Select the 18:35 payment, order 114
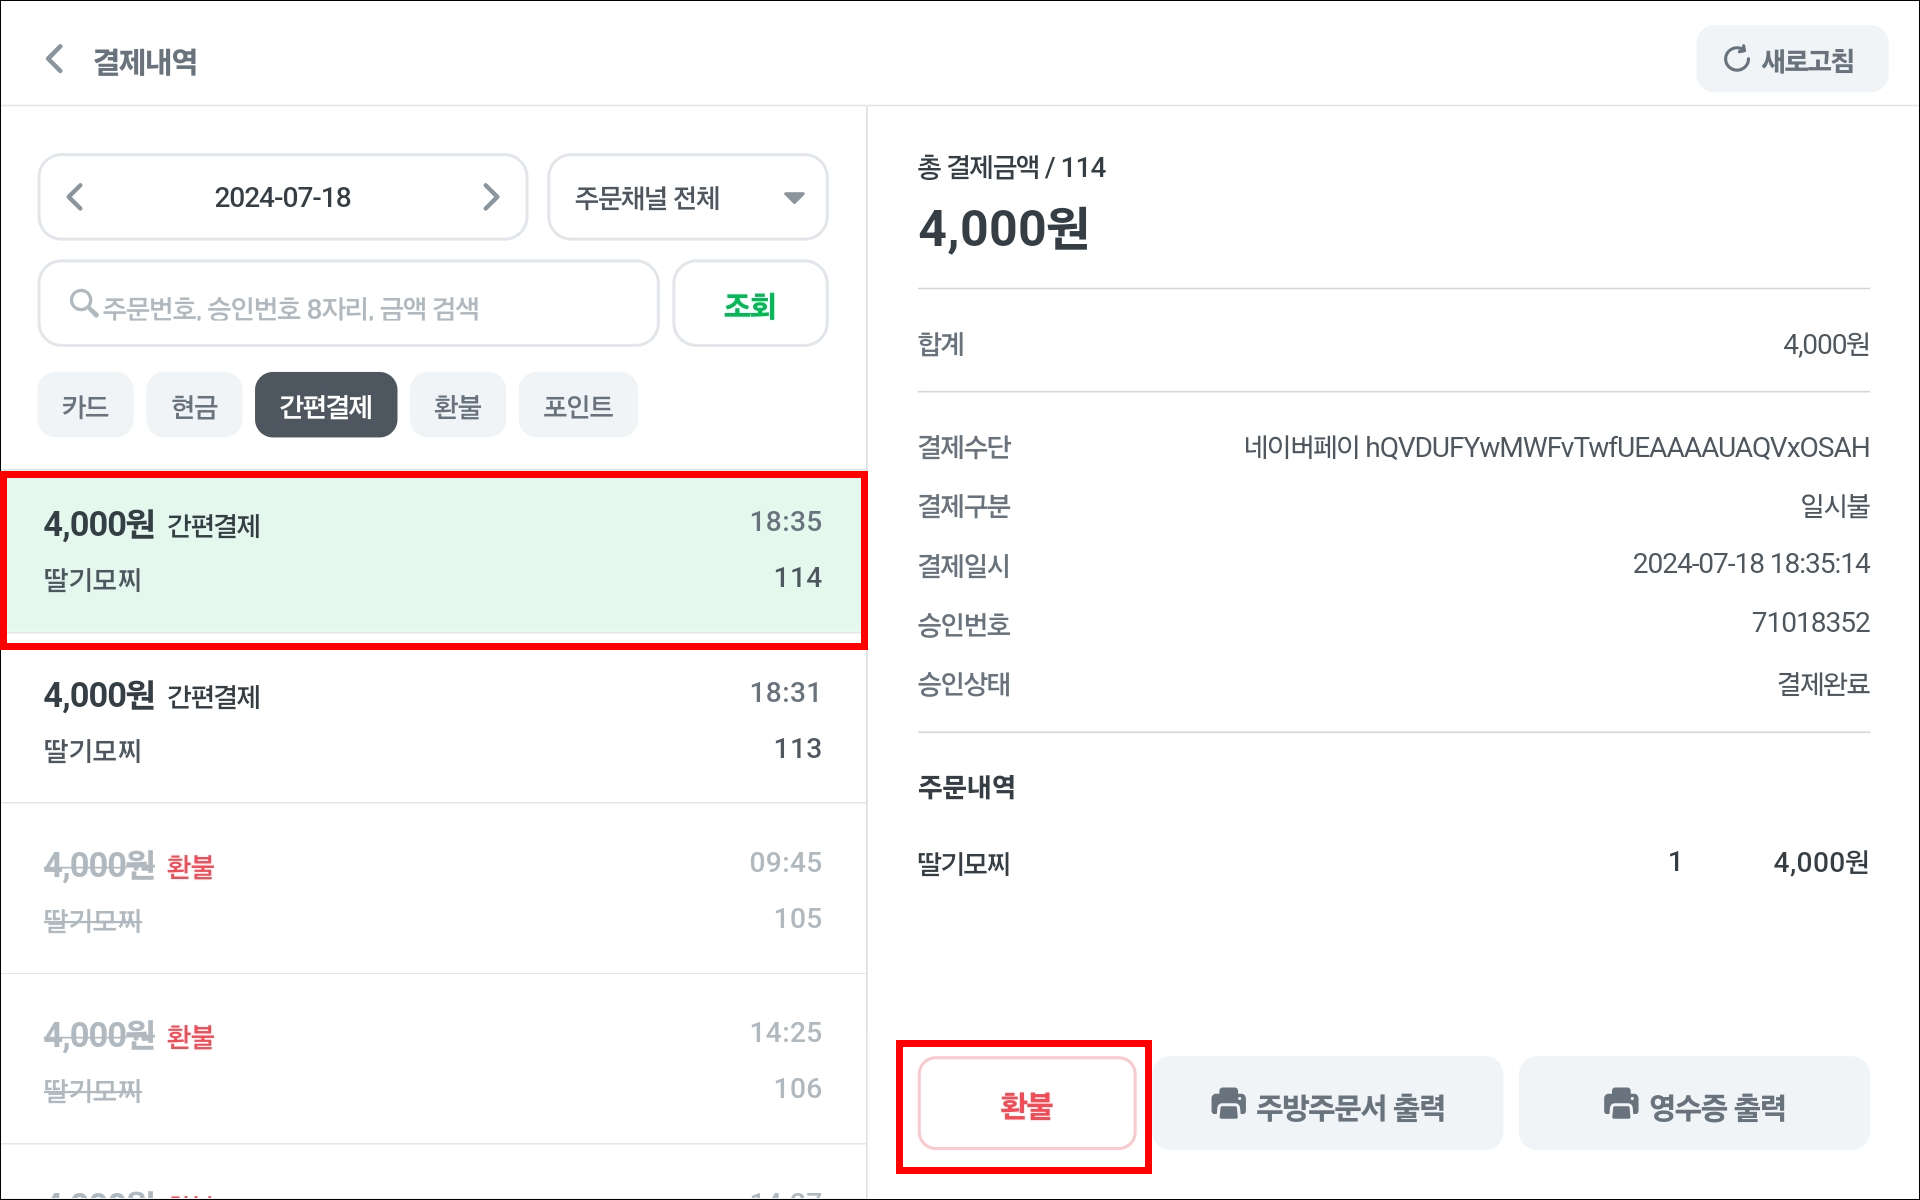Image resolution: width=1920 pixels, height=1200 pixels. (432, 552)
